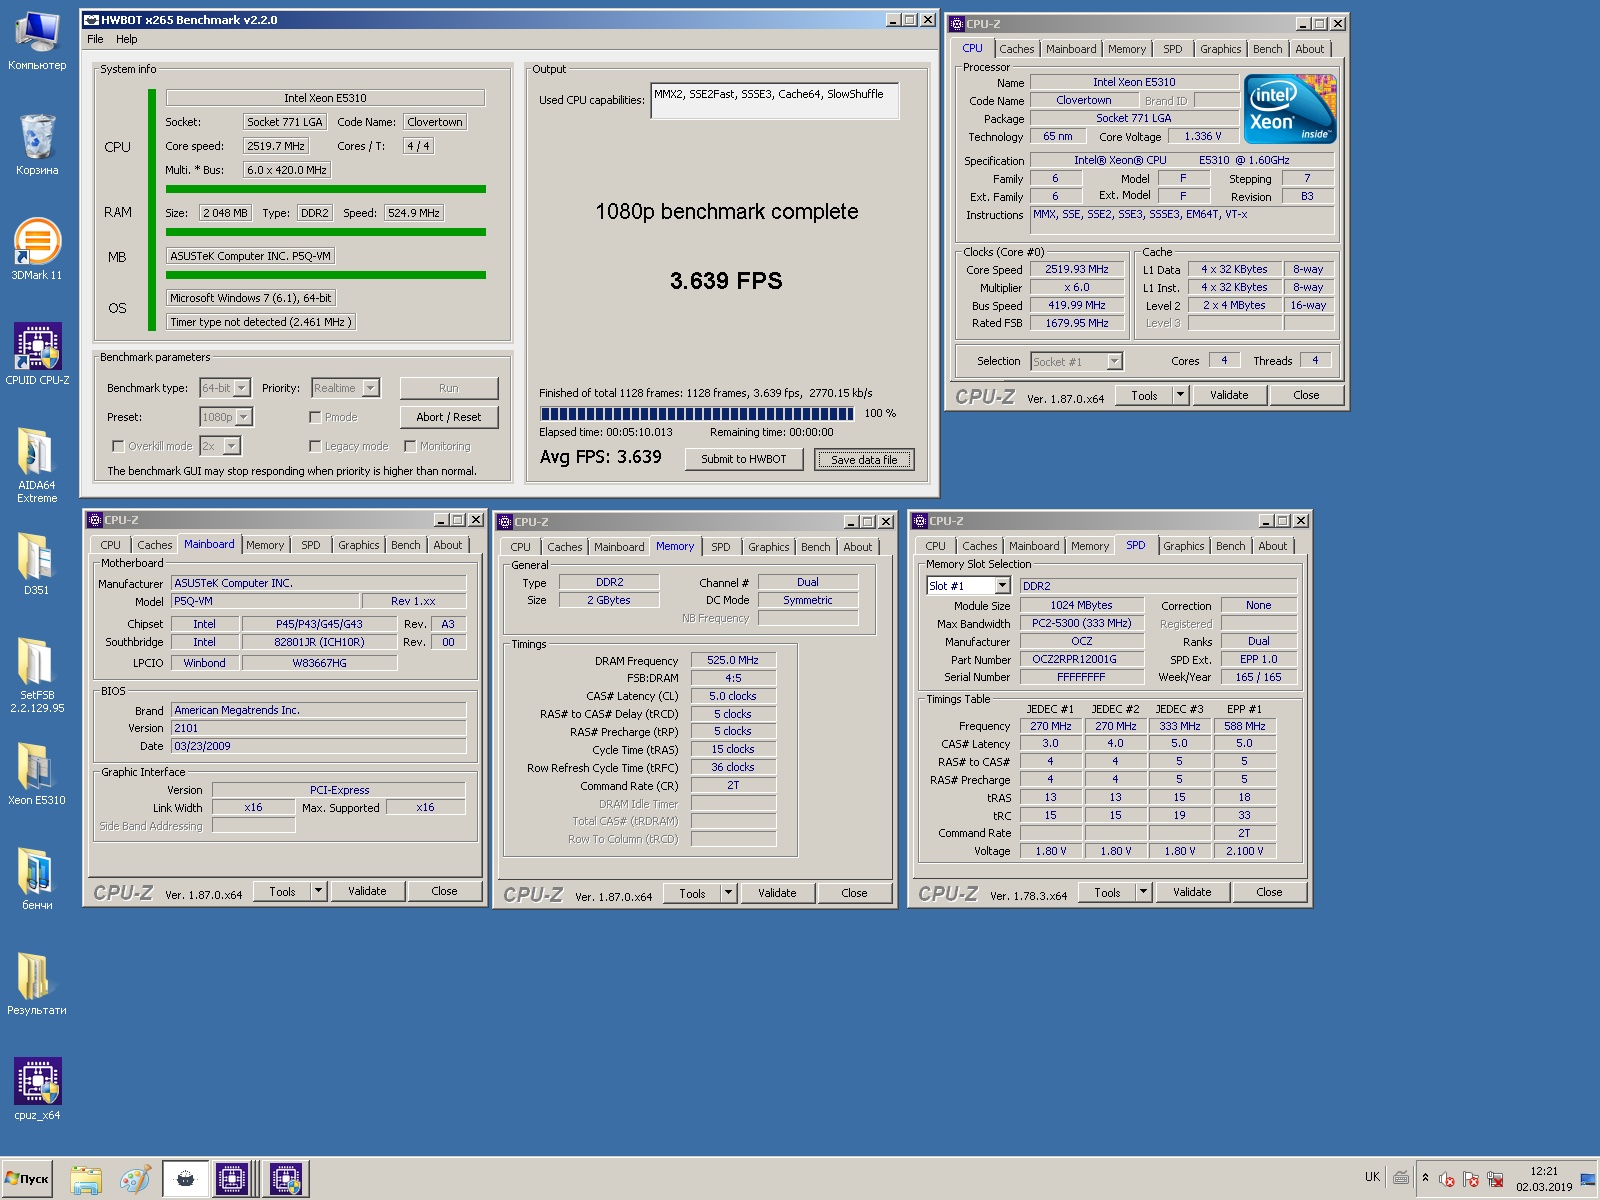Image resolution: width=1600 pixels, height=1200 pixels.
Task: Click the Intel Xeon inside logo
Action: click(1290, 109)
